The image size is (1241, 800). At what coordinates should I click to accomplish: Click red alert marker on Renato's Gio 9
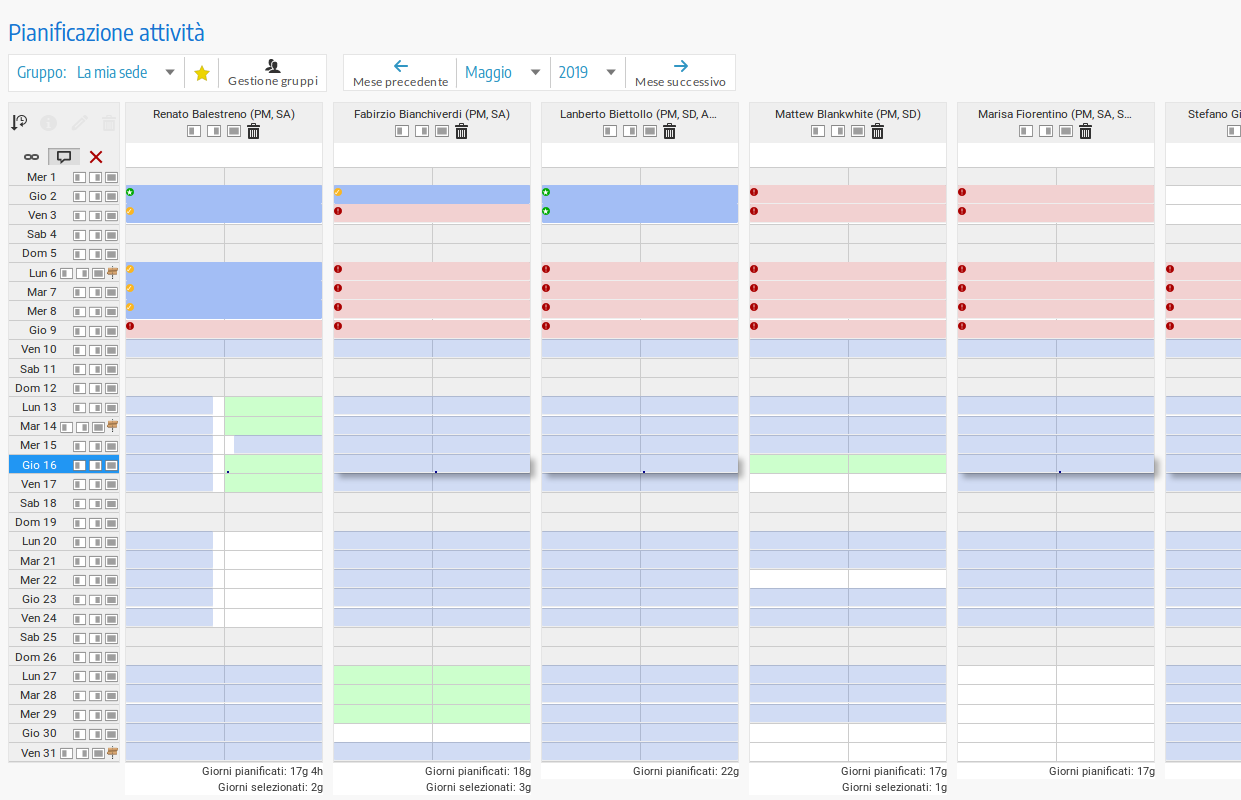tap(130, 326)
